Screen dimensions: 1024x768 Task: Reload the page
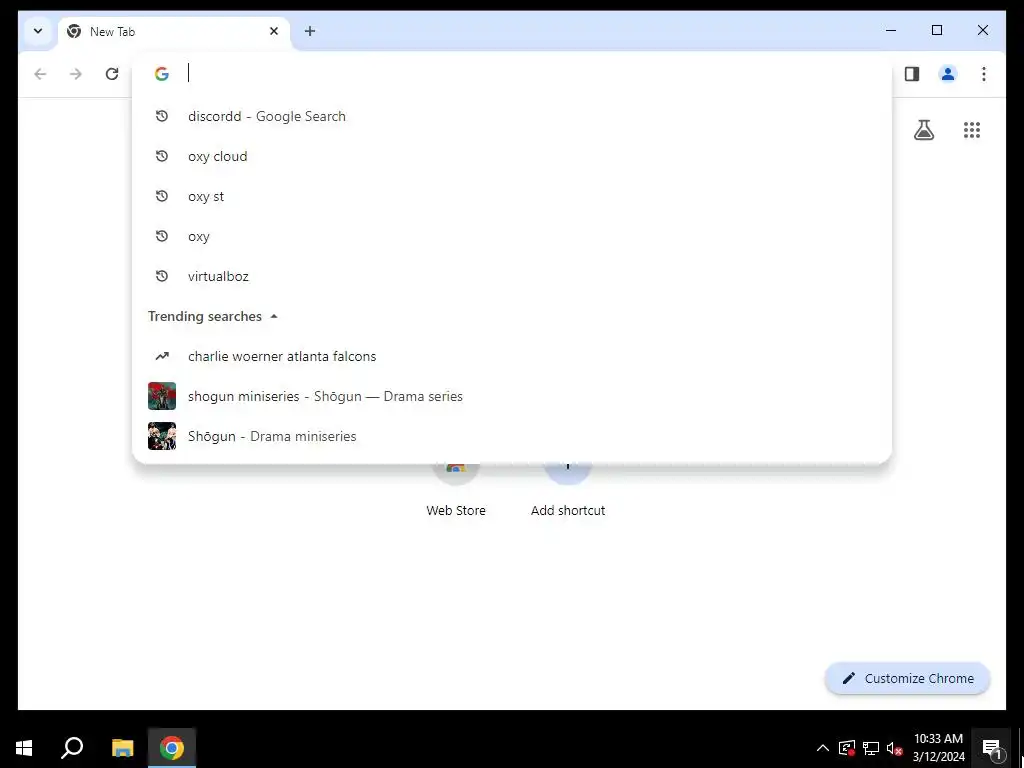[x=112, y=74]
